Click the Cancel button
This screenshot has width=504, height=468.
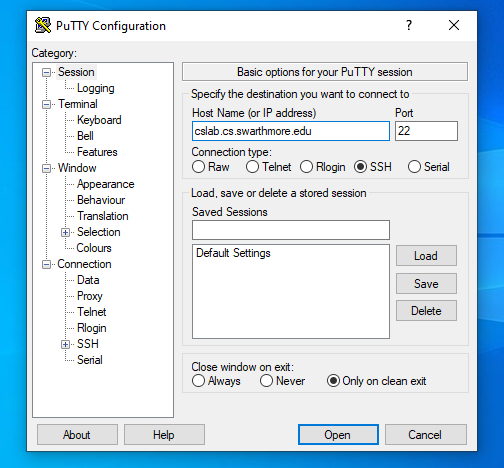[x=425, y=435]
